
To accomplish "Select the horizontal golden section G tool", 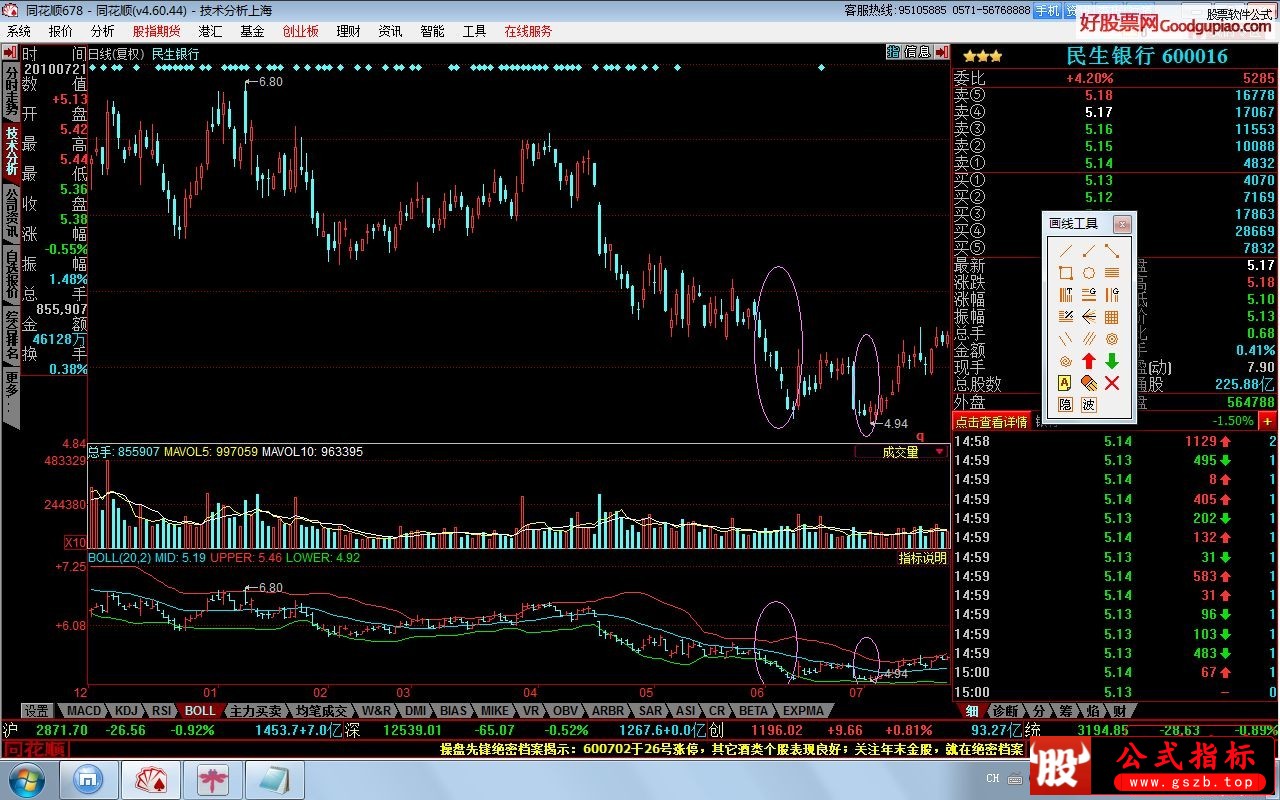I will tap(1089, 295).
